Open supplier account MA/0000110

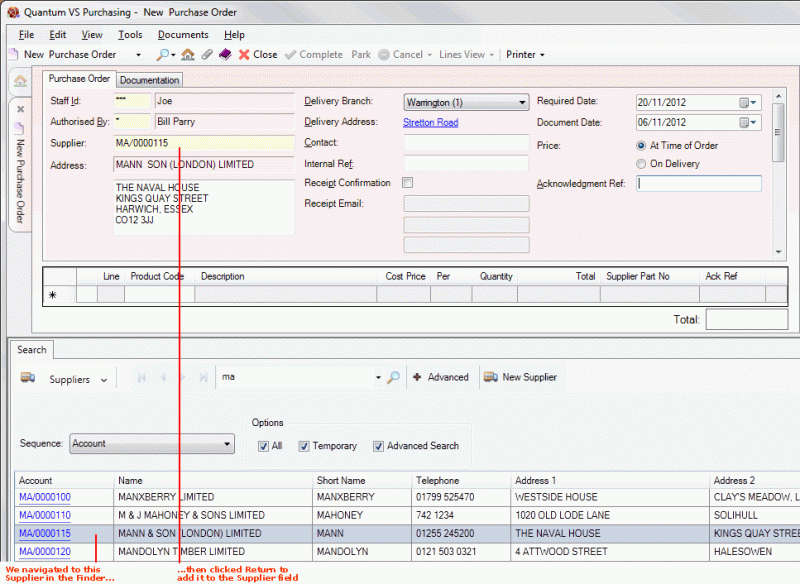(x=44, y=515)
